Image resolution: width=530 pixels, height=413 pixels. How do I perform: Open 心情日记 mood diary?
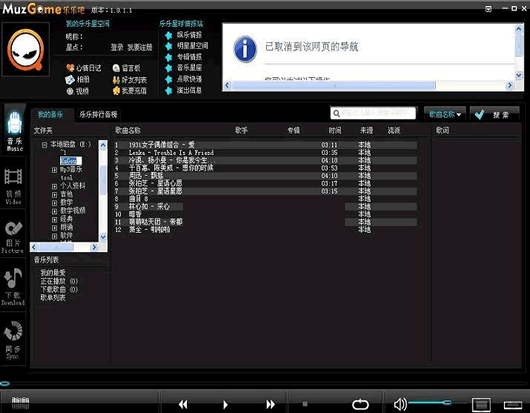83,68
